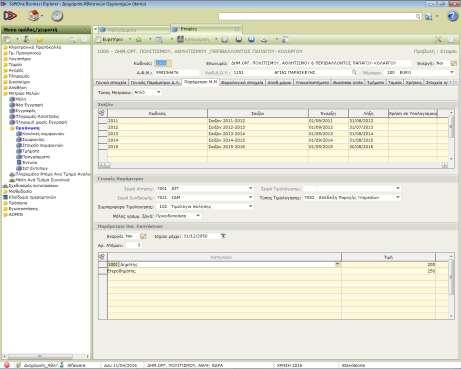Click the user icon in the menu panel toolbar
461x369 pixels.
(x=26, y=39)
